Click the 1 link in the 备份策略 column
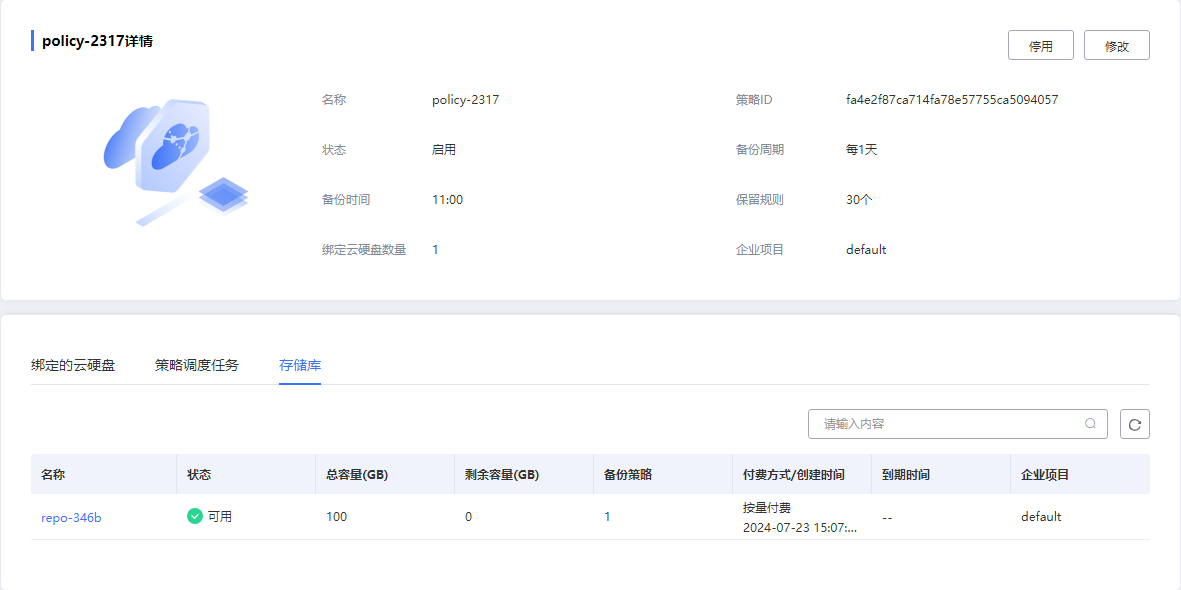 [x=607, y=516]
